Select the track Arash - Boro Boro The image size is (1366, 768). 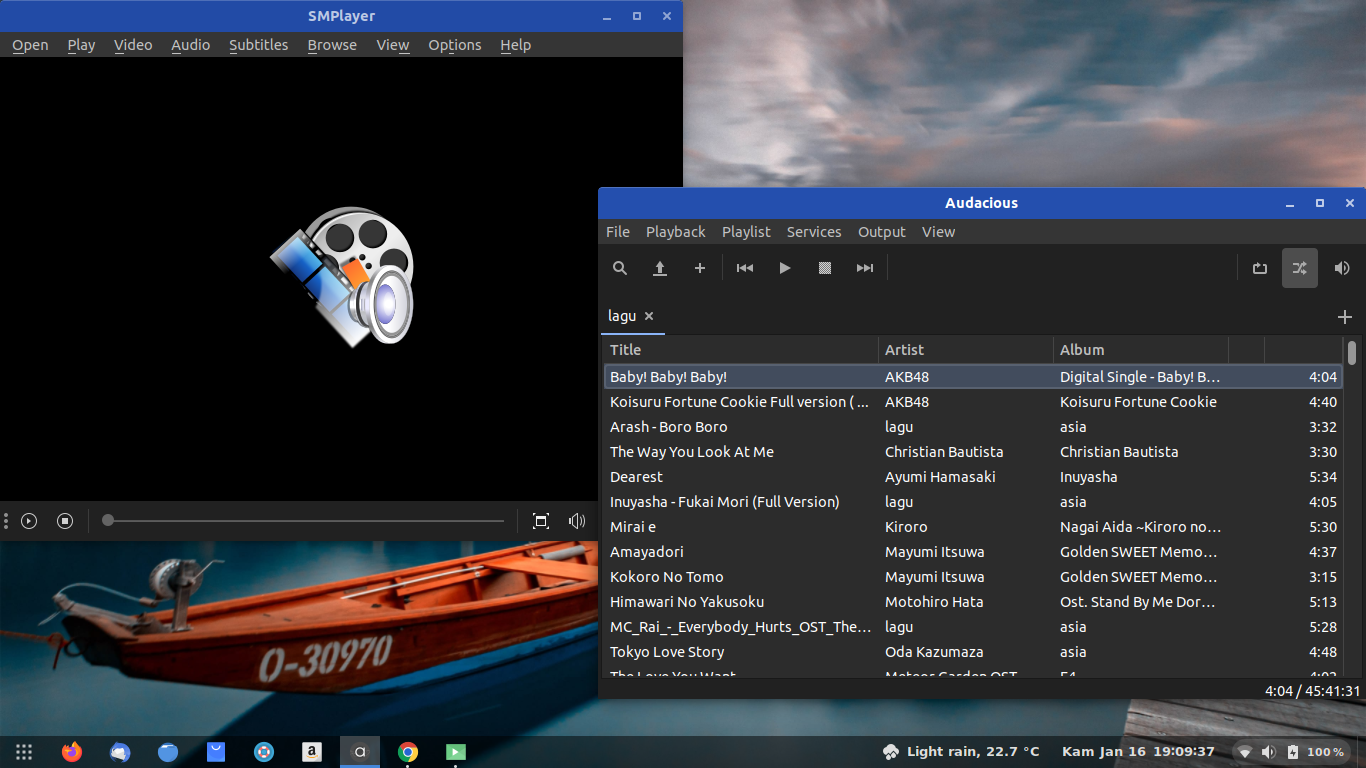(973, 427)
